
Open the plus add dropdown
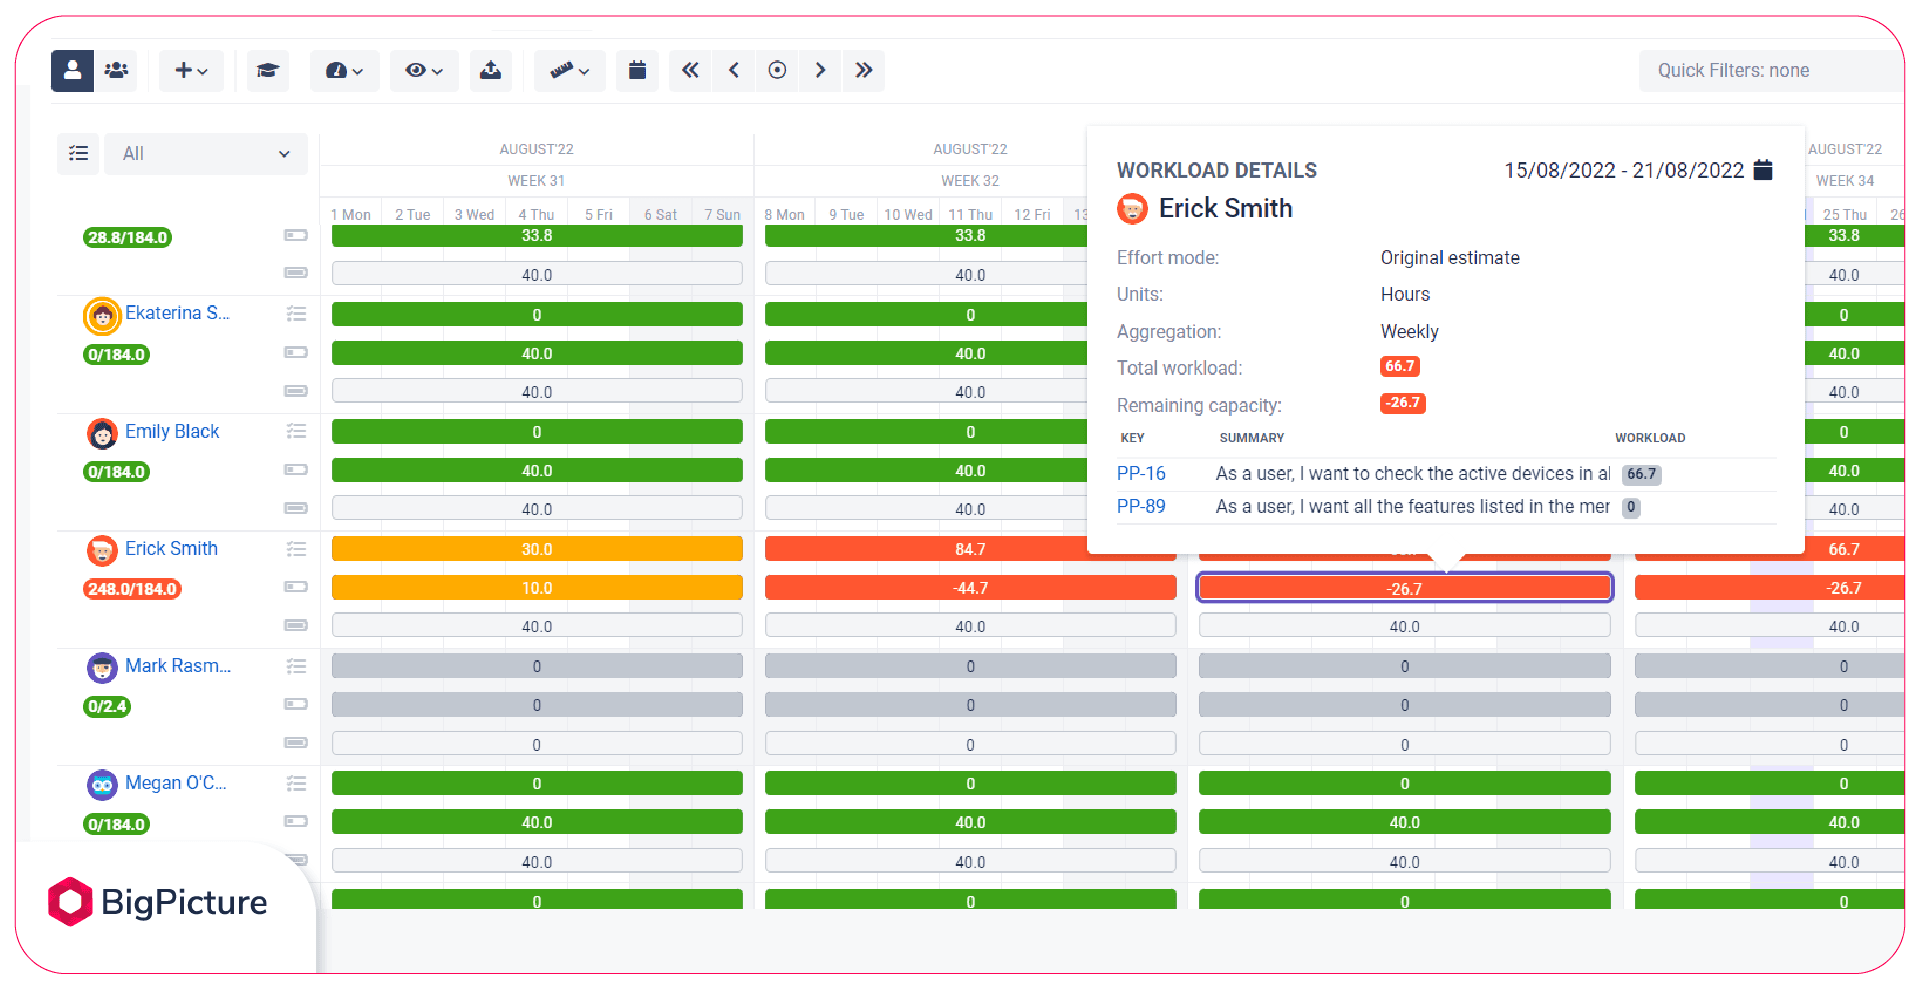click(x=191, y=71)
